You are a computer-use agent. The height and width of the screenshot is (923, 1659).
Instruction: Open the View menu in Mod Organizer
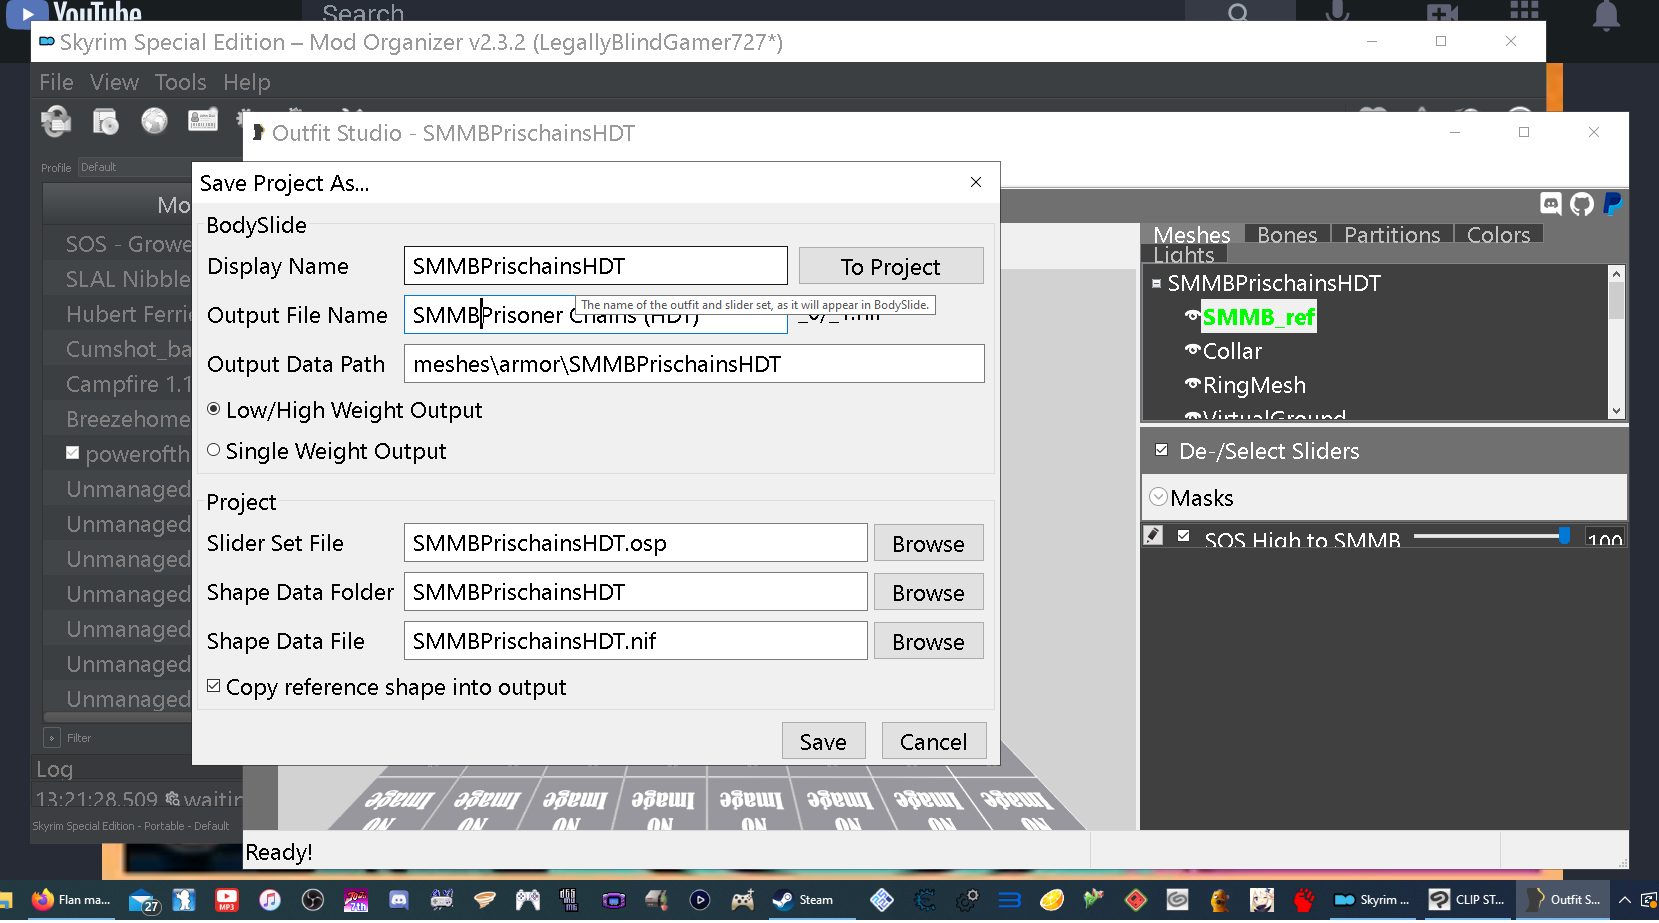[x=114, y=82]
